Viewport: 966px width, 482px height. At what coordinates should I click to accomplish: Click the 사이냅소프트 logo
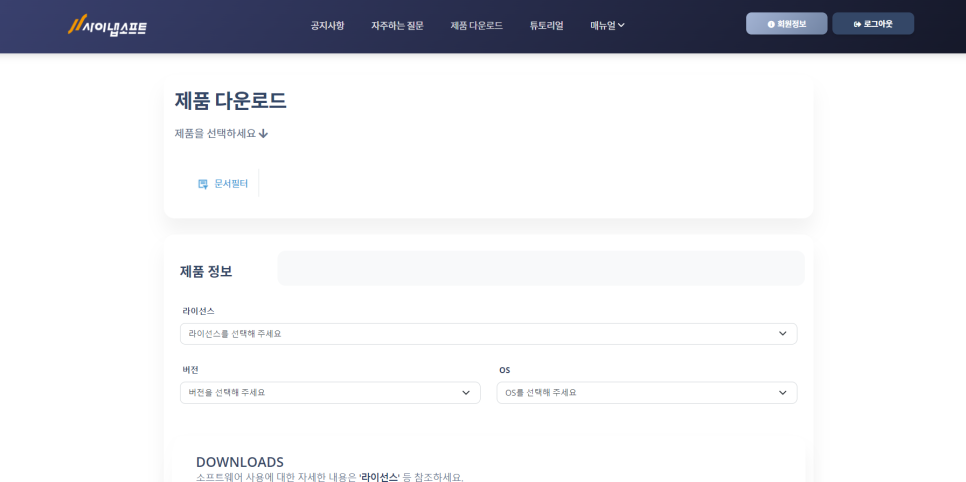107,26
